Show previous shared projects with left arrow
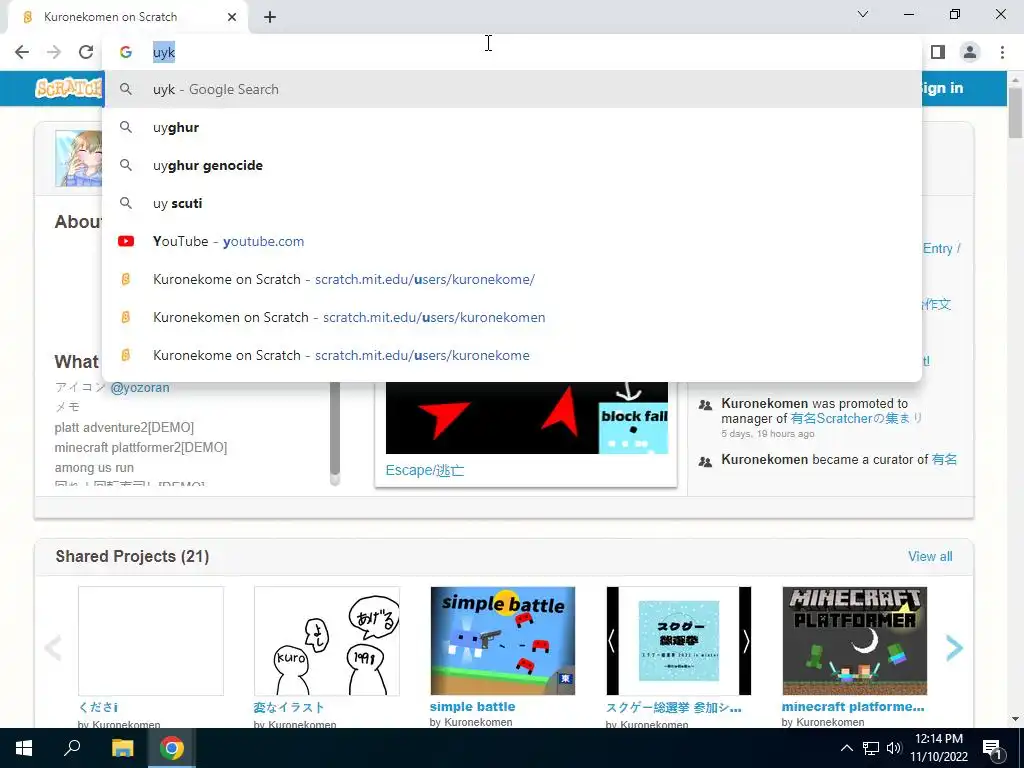The width and height of the screenshot is (1024, 768). pyautogui.click(x=52, y=648)
